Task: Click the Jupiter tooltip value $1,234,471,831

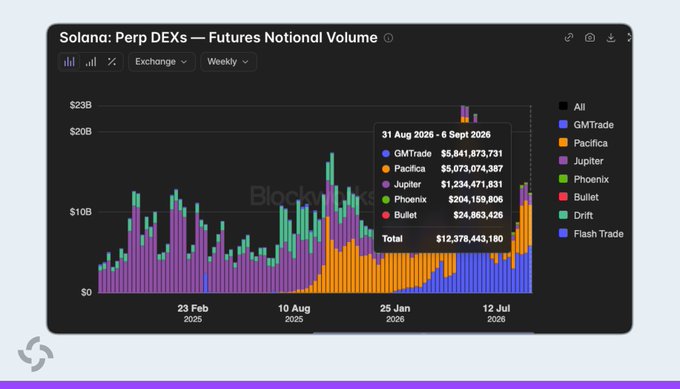Action: 472,184
